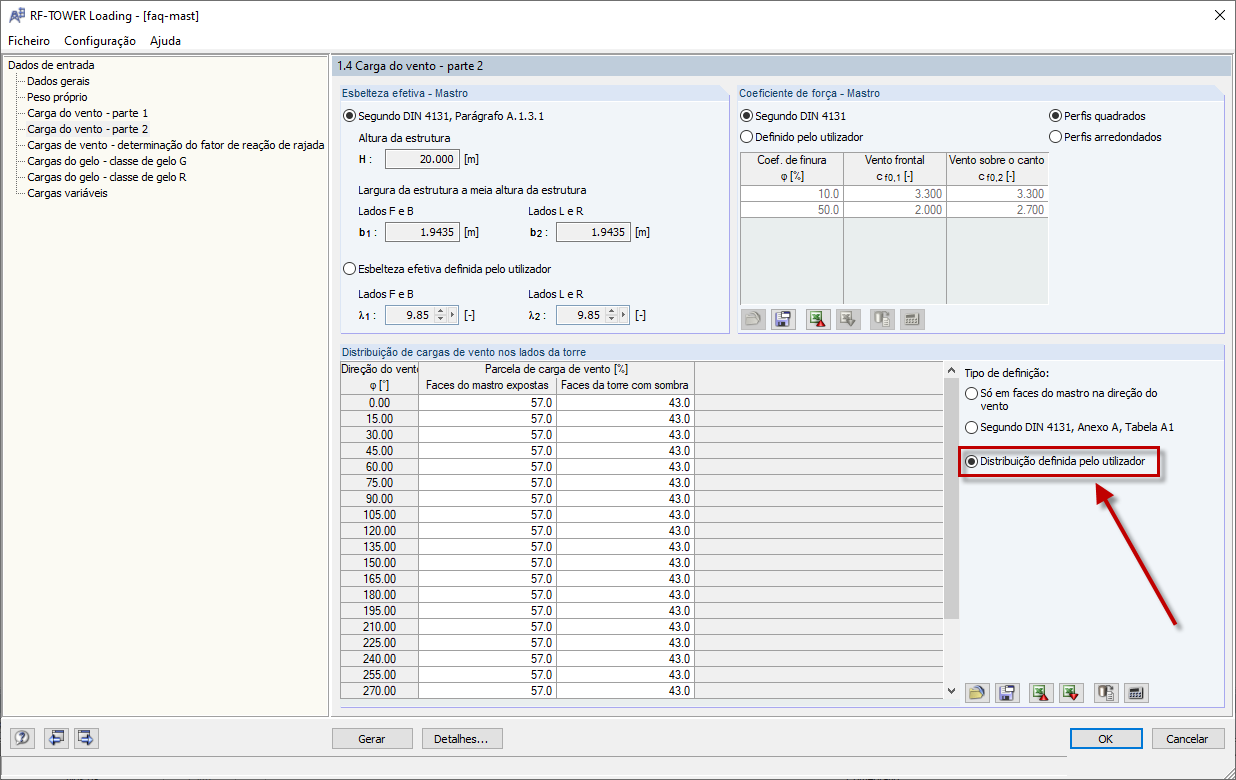Save table icon under Coeficiente de força

click(x=783, y=319)
